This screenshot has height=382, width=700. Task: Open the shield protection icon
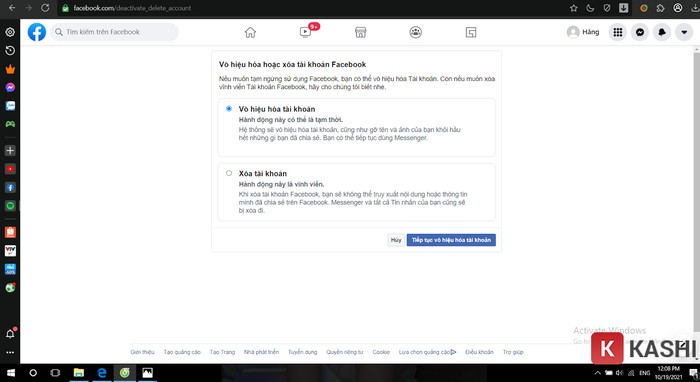(x=607, y=8)
